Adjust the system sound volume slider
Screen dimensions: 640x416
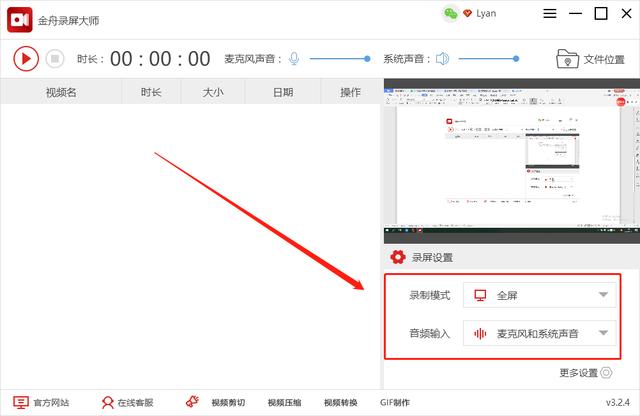[489, 59]
